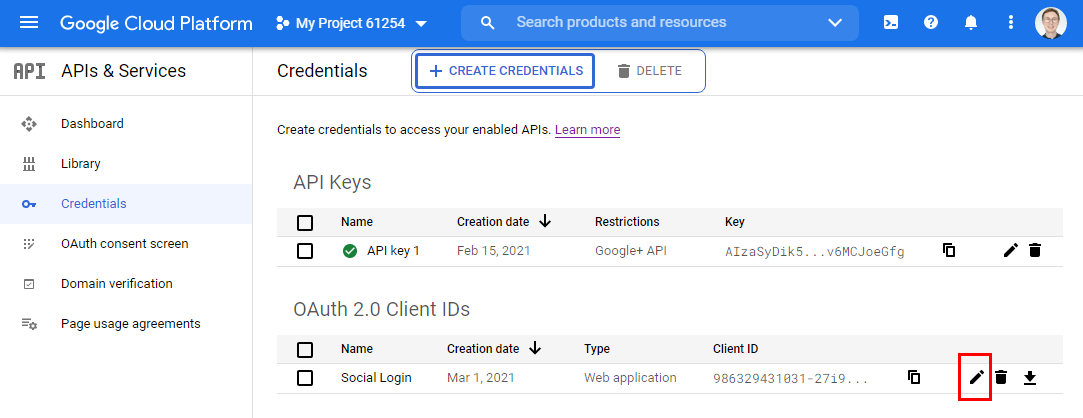
Task: Select Credentials in the sidebar
Action: pyautogui.click(x=126, y=204)
